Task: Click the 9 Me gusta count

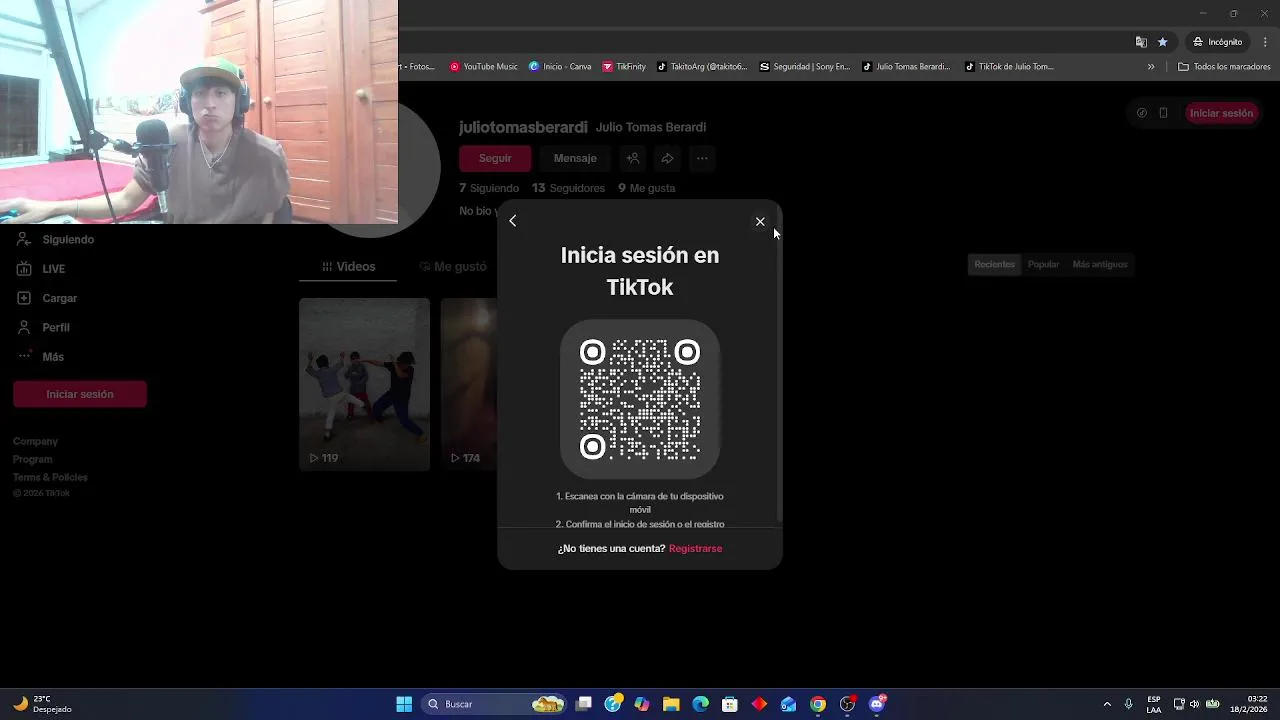Action: coord(646,188)
